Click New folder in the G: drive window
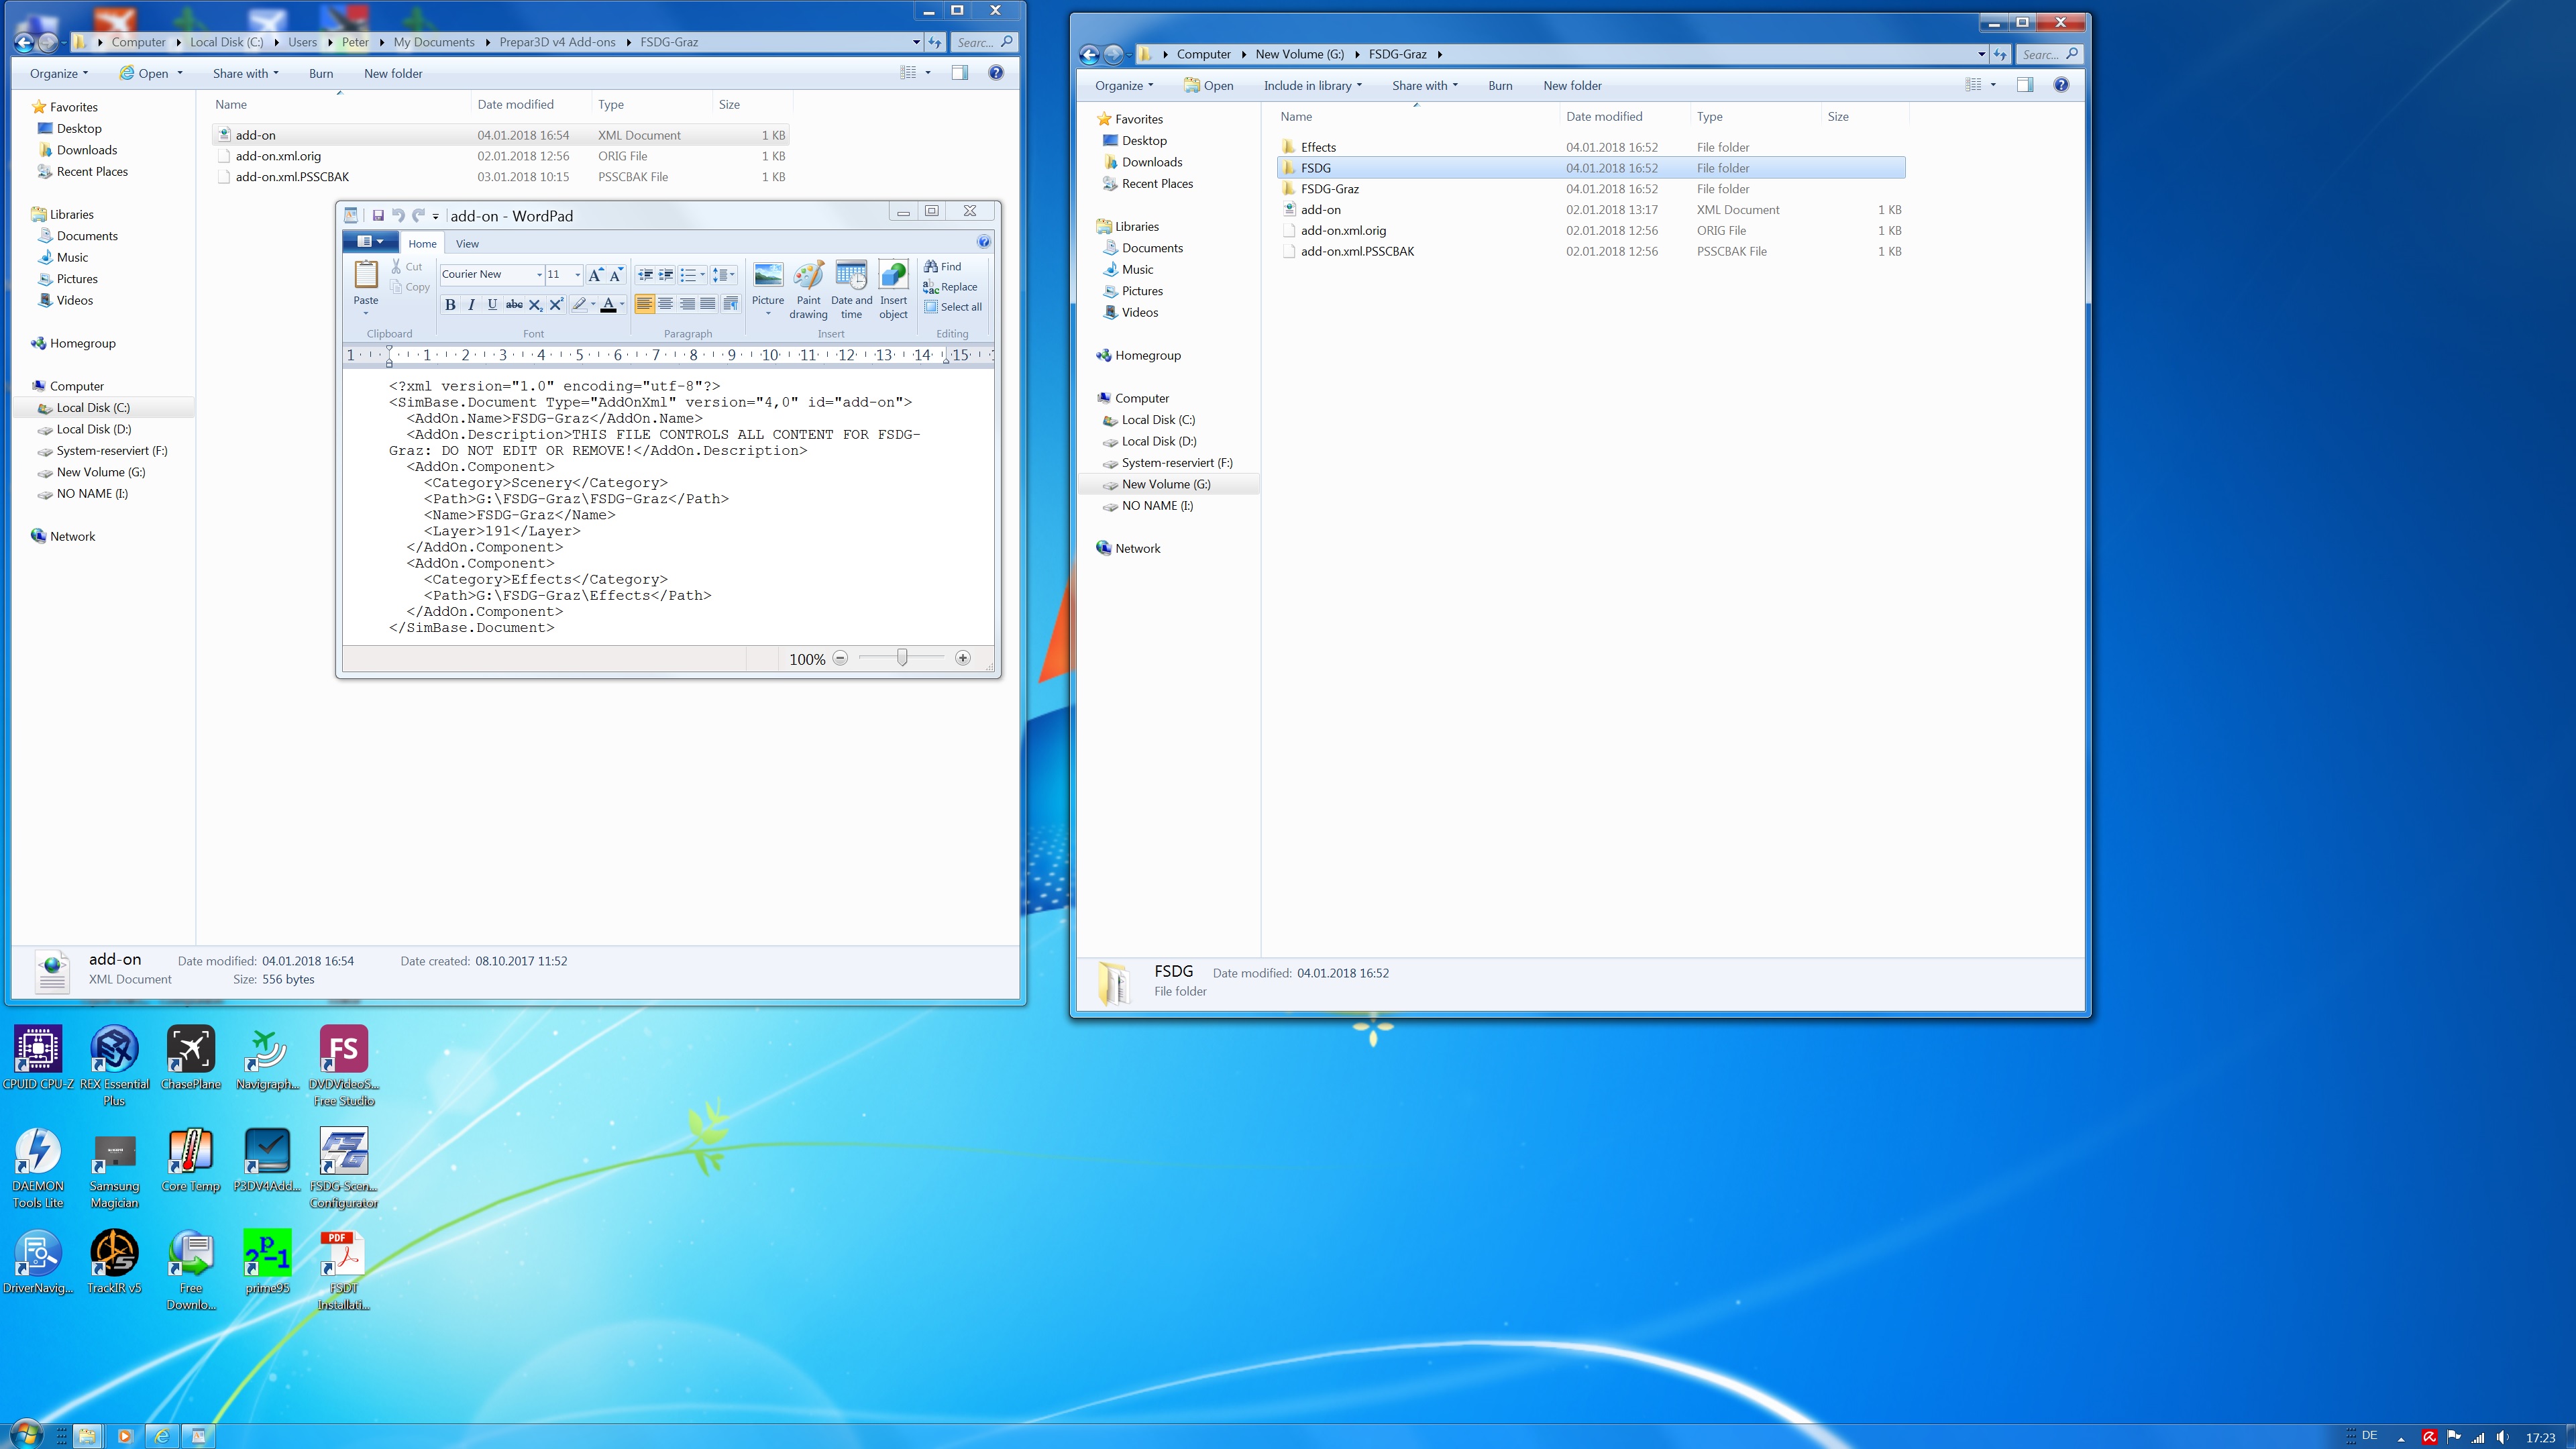This screenshot has height=1449, width=2576. point(1572,86)
